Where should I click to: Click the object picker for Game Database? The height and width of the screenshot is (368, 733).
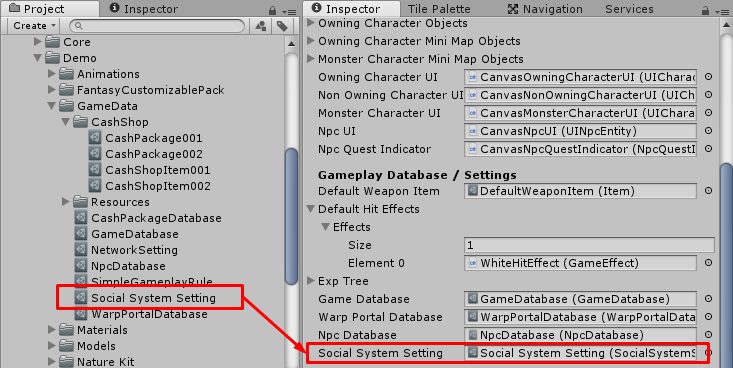[x=708, y=299]
